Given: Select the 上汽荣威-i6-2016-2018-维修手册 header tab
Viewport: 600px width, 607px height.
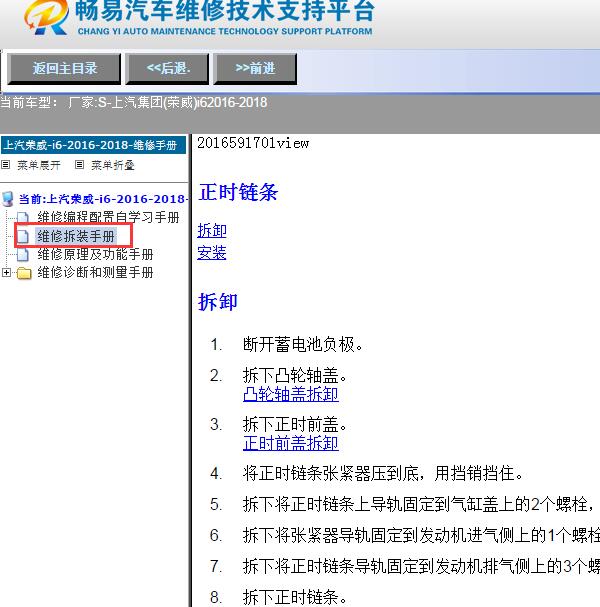Looking at the screenshot, I should click(x=93, y=145).
